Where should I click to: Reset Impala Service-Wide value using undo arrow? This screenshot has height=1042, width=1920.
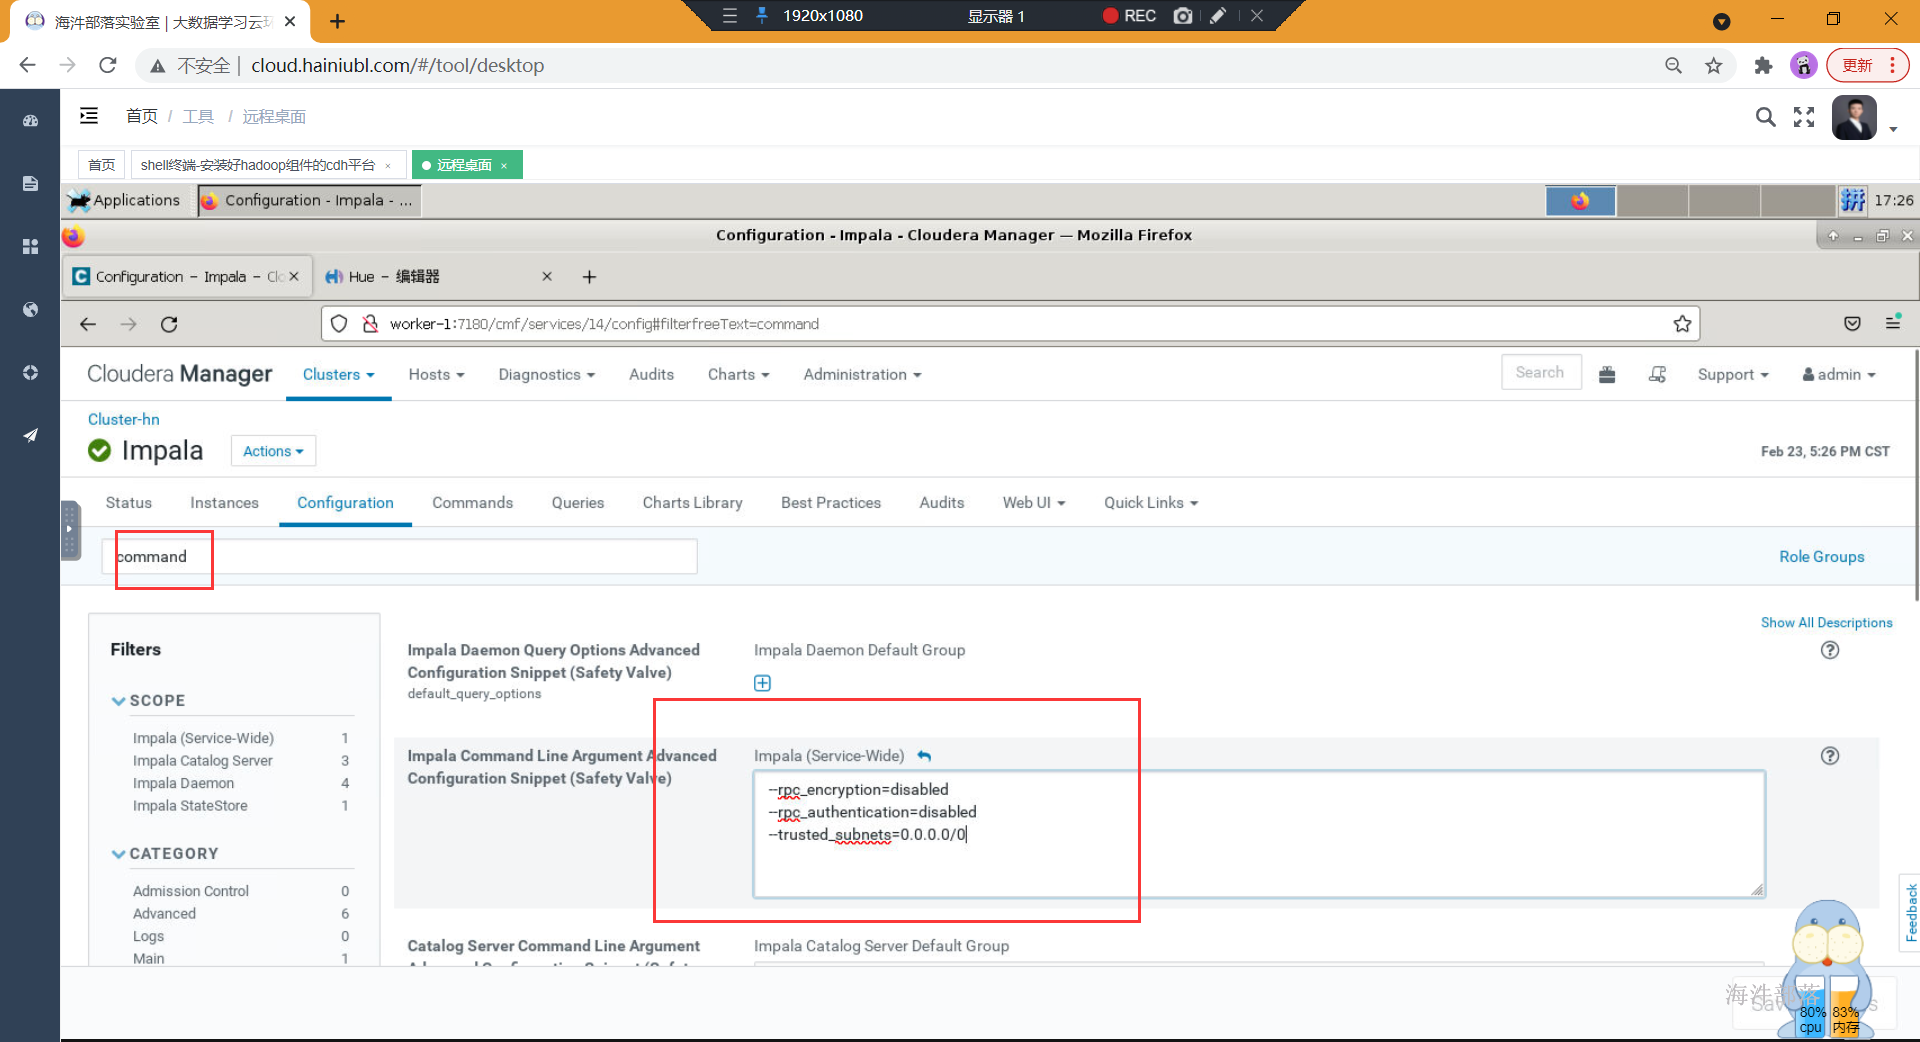[924, 756]
